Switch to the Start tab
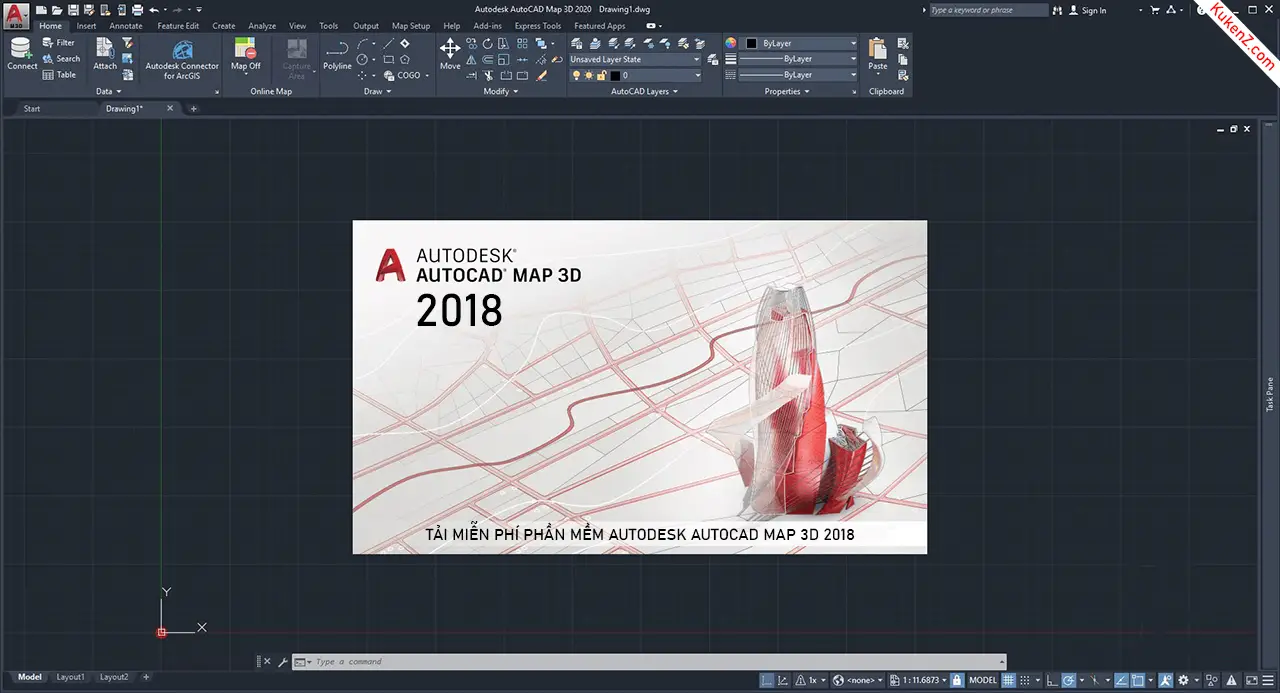This screenshot has width=1280, height=693. tap(32, 108)
